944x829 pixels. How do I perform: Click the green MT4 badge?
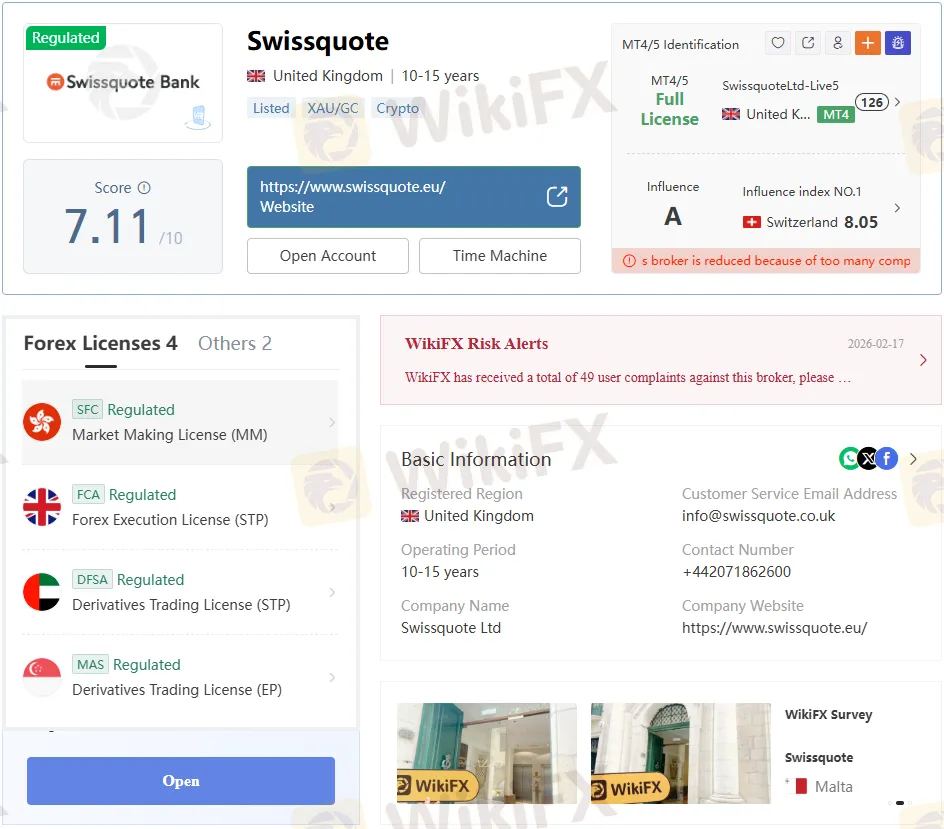pyautogui.click(x=836, y=114)
